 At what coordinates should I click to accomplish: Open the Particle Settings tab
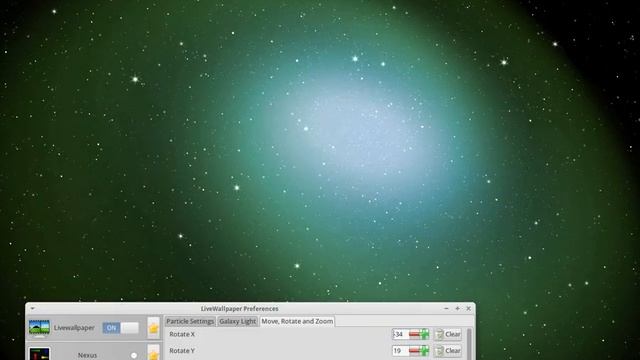[x=190, y=321]
